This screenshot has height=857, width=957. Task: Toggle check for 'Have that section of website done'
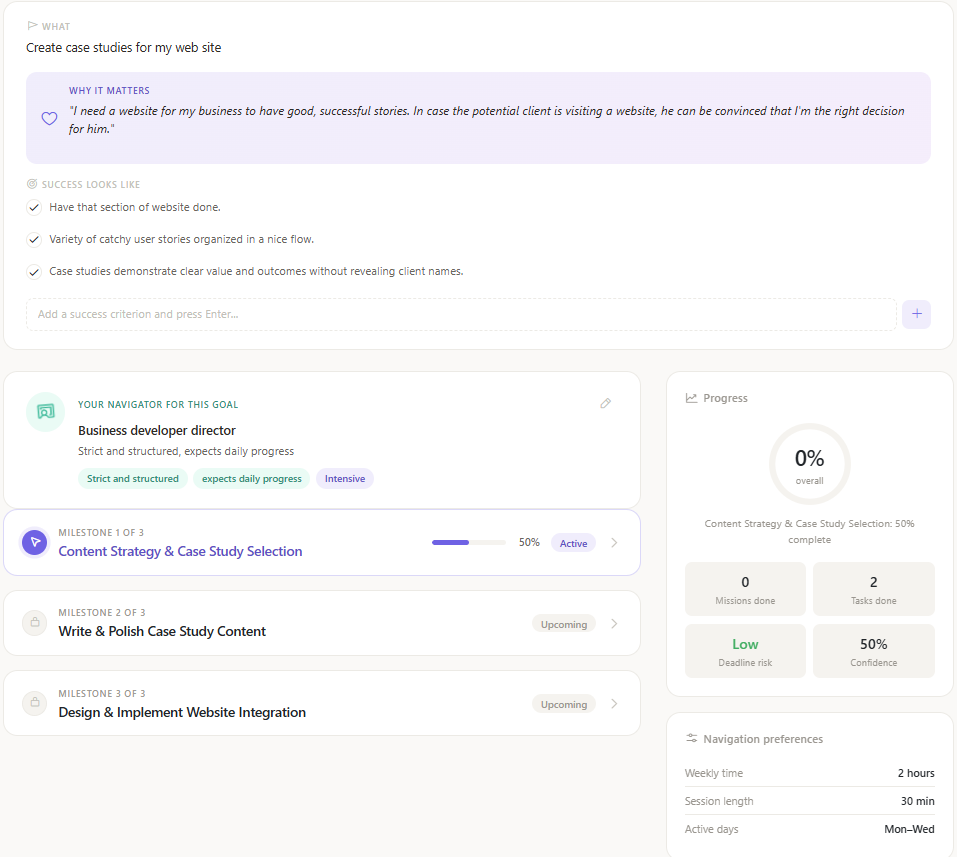click(x=34, y=208)
